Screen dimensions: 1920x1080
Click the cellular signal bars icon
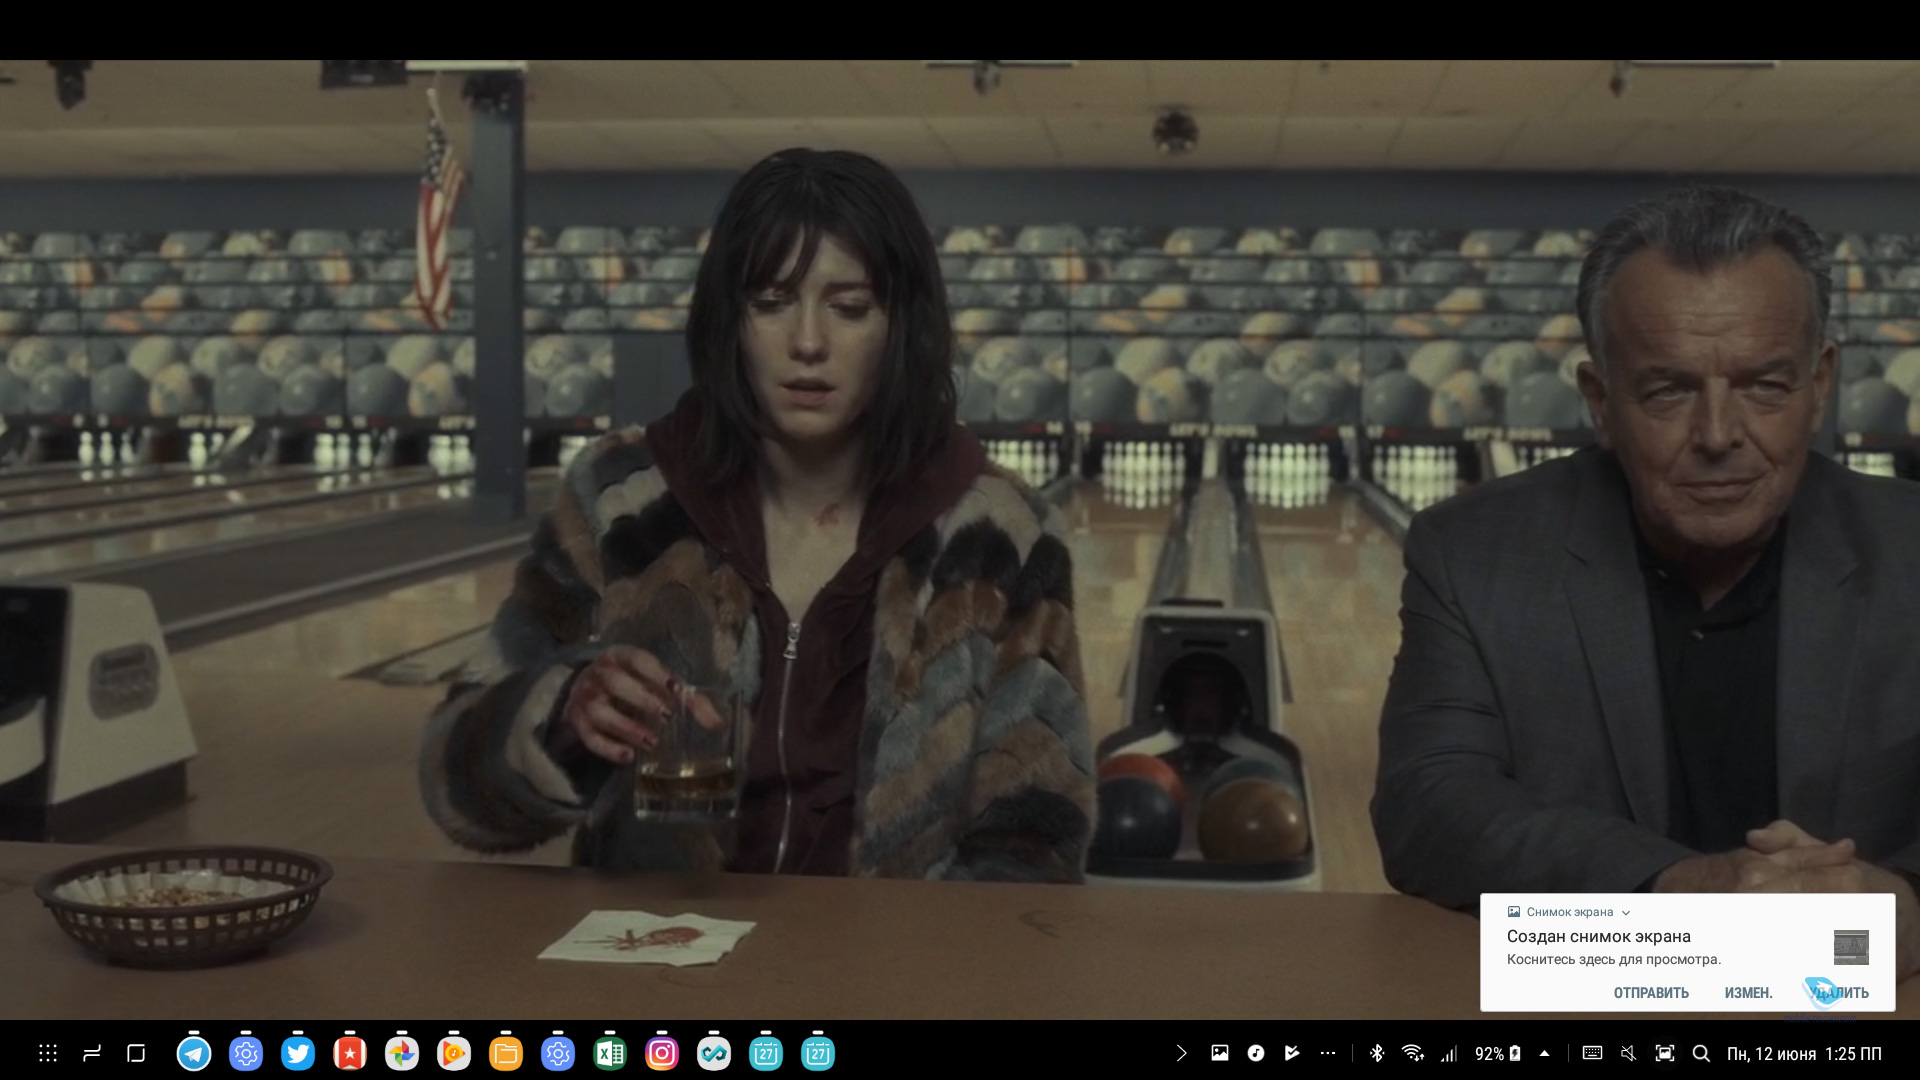click(1449, 1053)
